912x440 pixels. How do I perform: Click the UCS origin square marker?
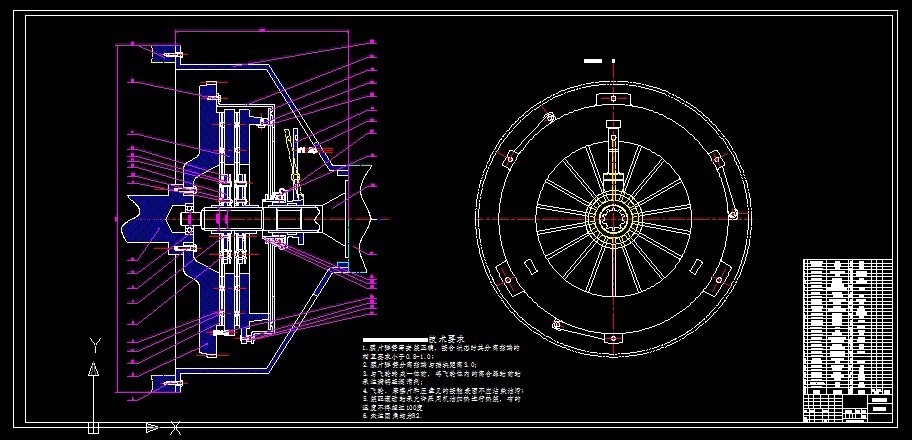point(93,428)
